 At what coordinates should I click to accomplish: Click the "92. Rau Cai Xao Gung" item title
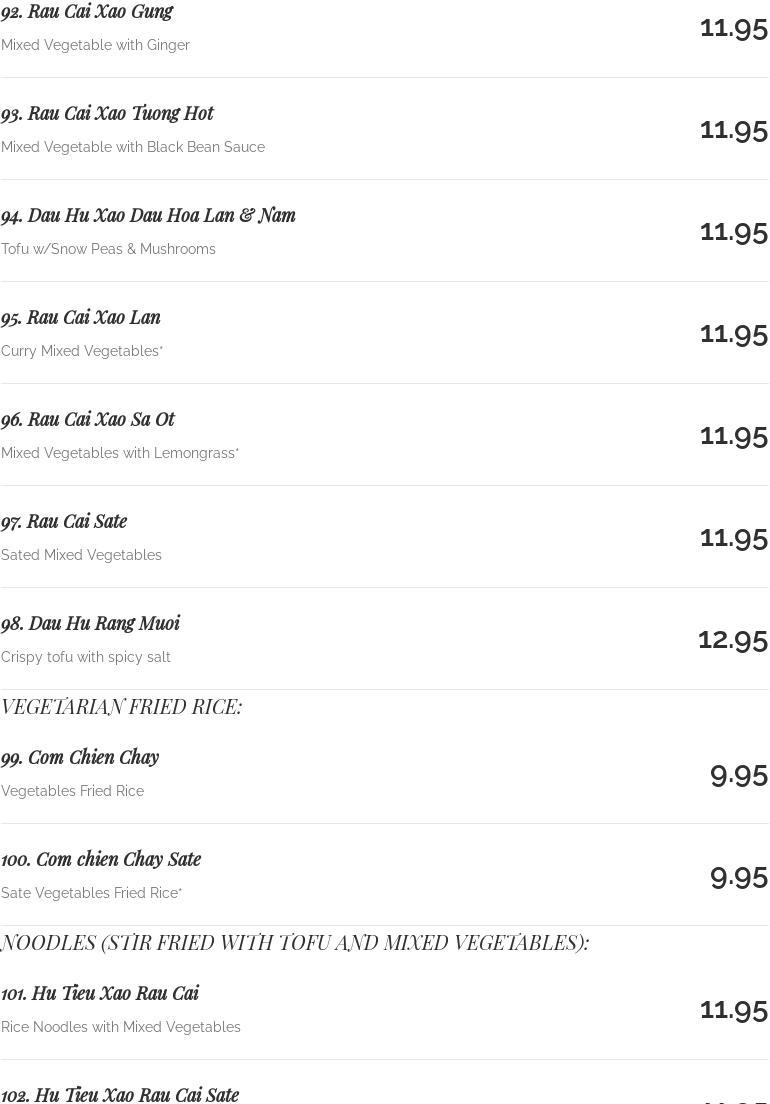[x=87, y=12]
